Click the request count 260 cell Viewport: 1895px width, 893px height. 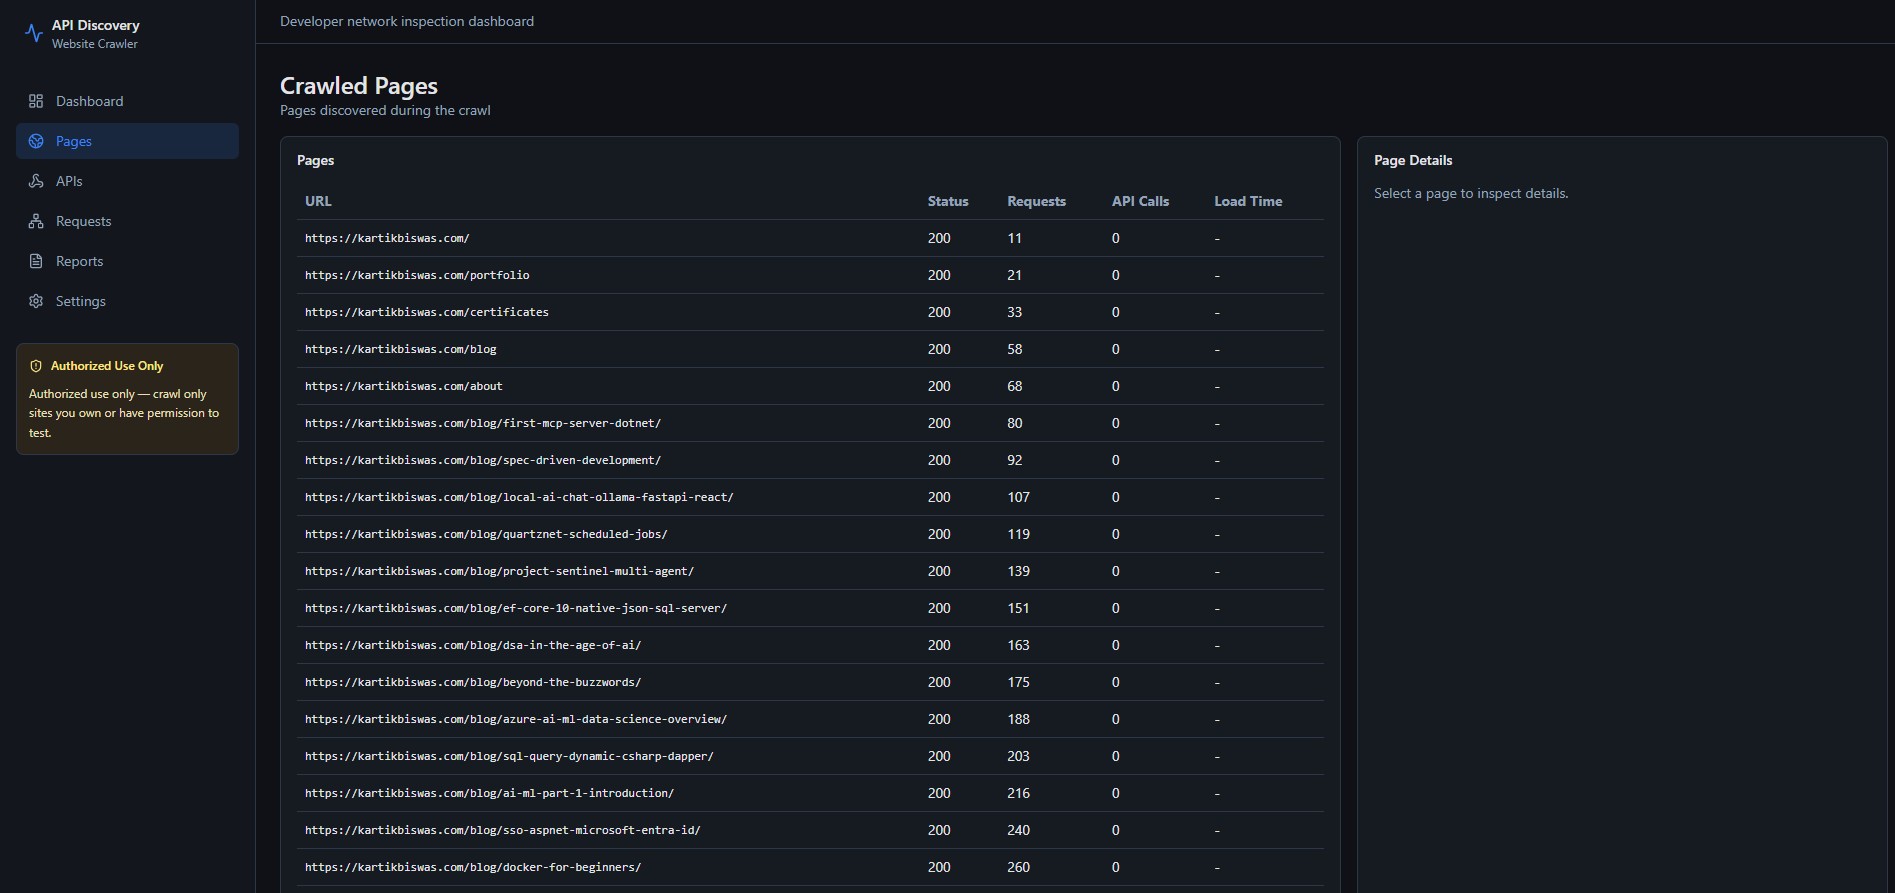coord(1018,867)
